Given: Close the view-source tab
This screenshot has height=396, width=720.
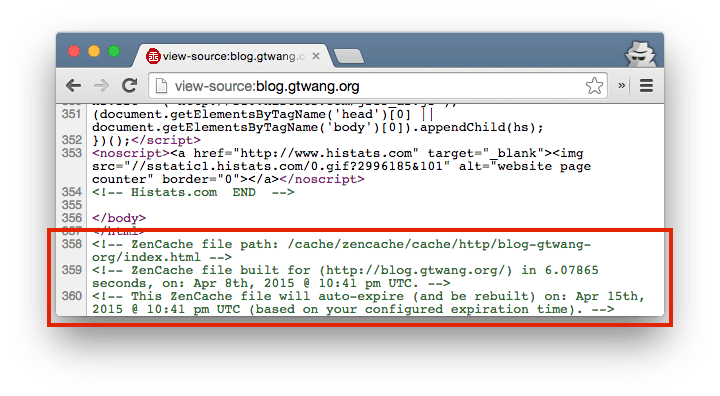Looking at the screenshot, I should (x=316, y=56).
